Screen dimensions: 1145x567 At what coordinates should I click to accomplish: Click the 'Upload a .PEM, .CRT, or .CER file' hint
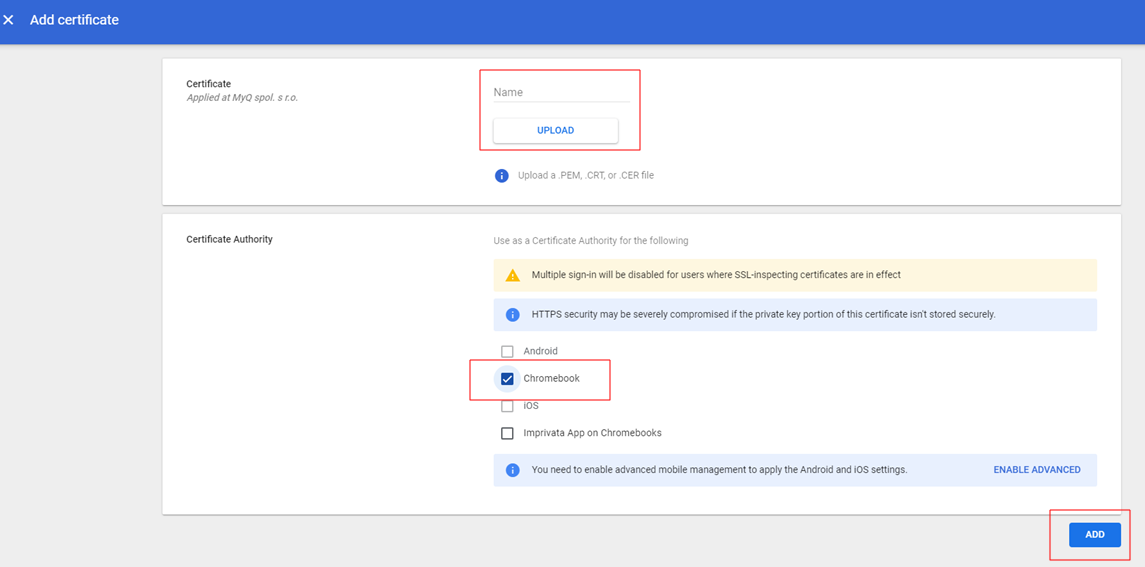tap(585, 176)
